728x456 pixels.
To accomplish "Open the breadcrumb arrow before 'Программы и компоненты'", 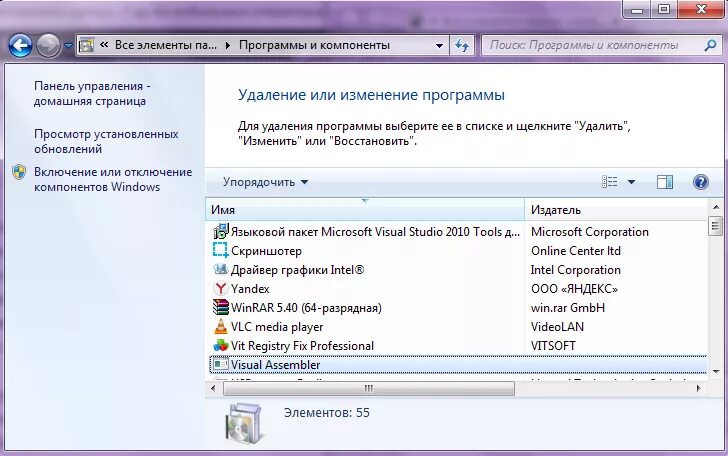I will 228,45.
